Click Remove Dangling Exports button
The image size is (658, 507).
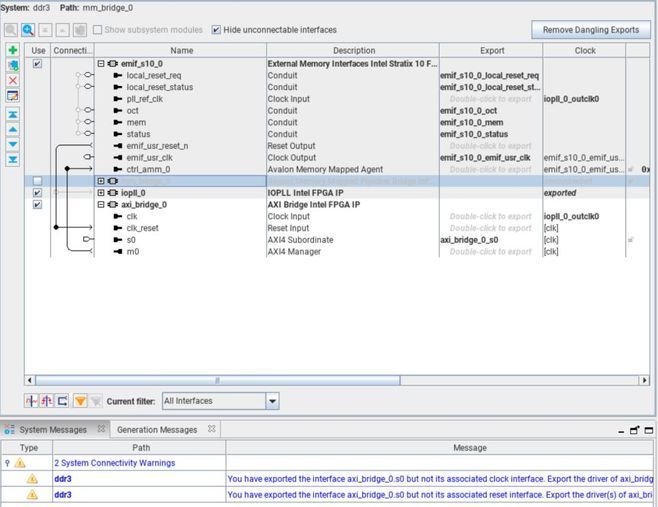(x=591, y=30)
